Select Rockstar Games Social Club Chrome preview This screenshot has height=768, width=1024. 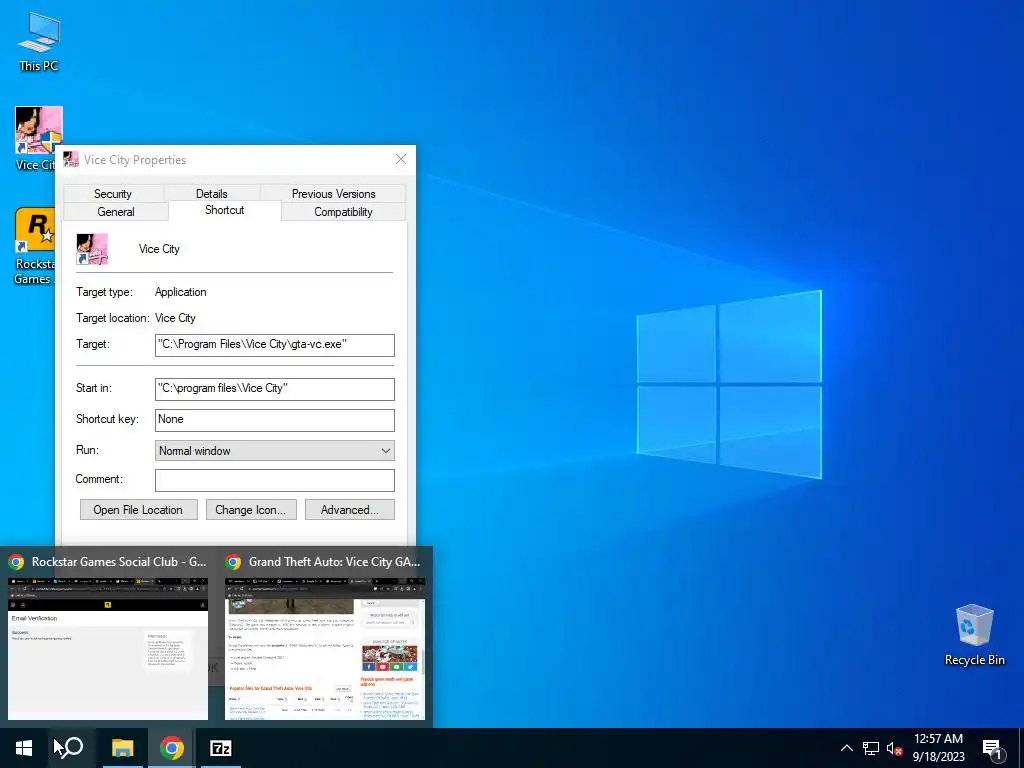[x=108, y=648]
